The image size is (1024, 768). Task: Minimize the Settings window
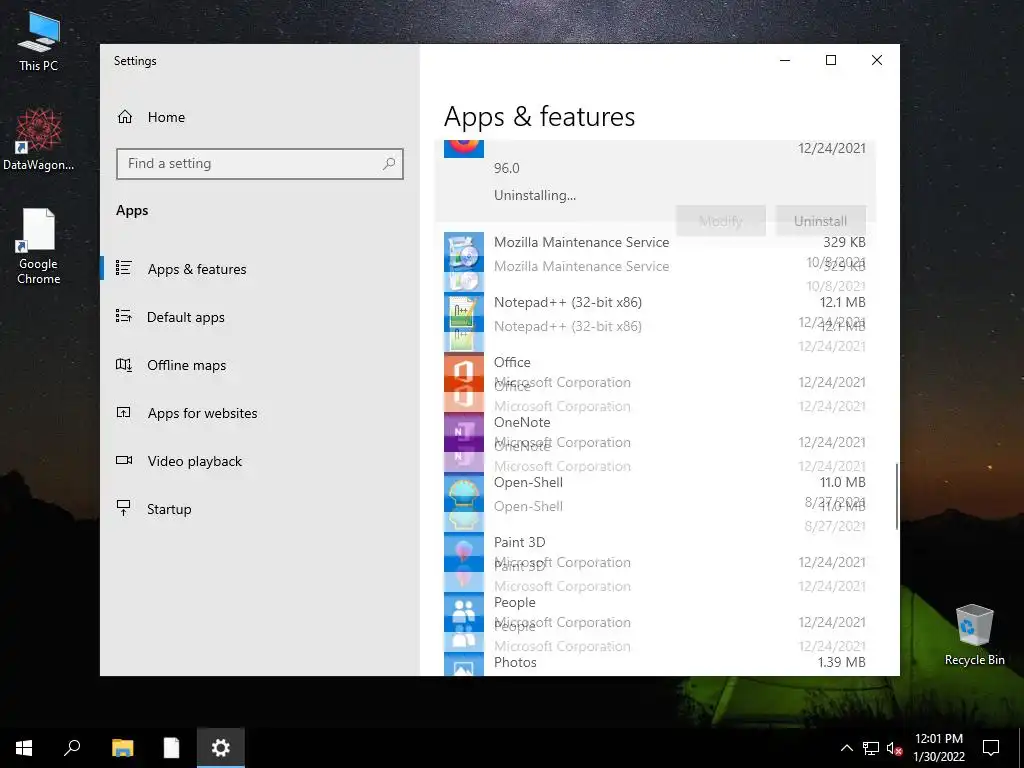click(x=785, y=60)
